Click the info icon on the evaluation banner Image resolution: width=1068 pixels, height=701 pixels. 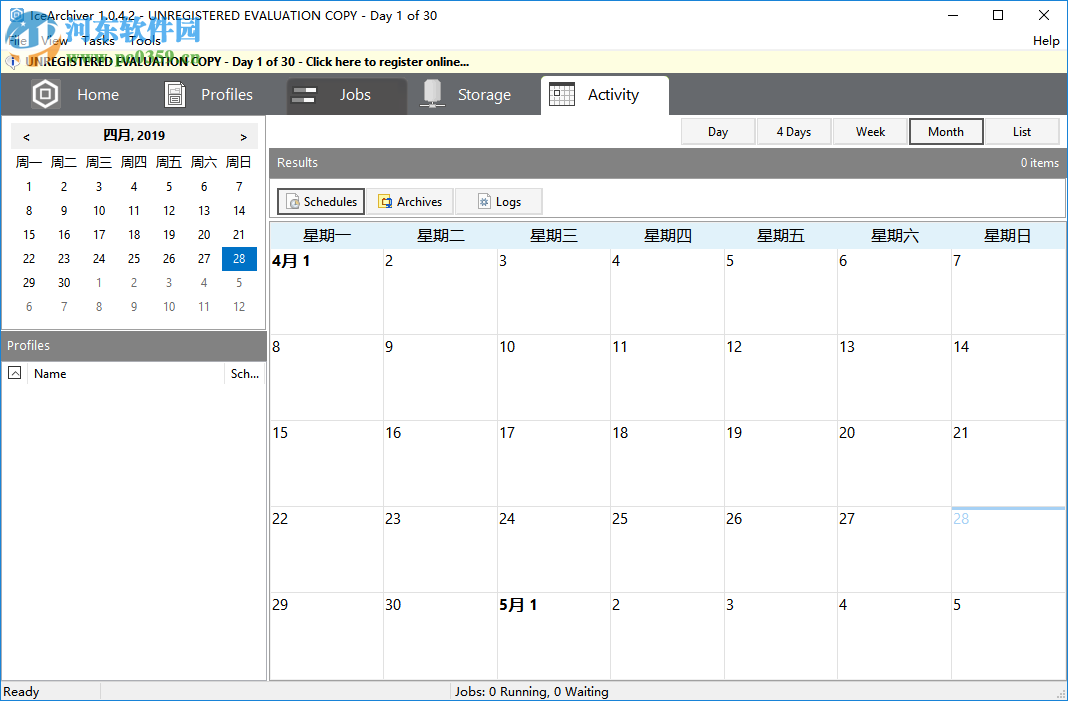[x=10, y=61]
